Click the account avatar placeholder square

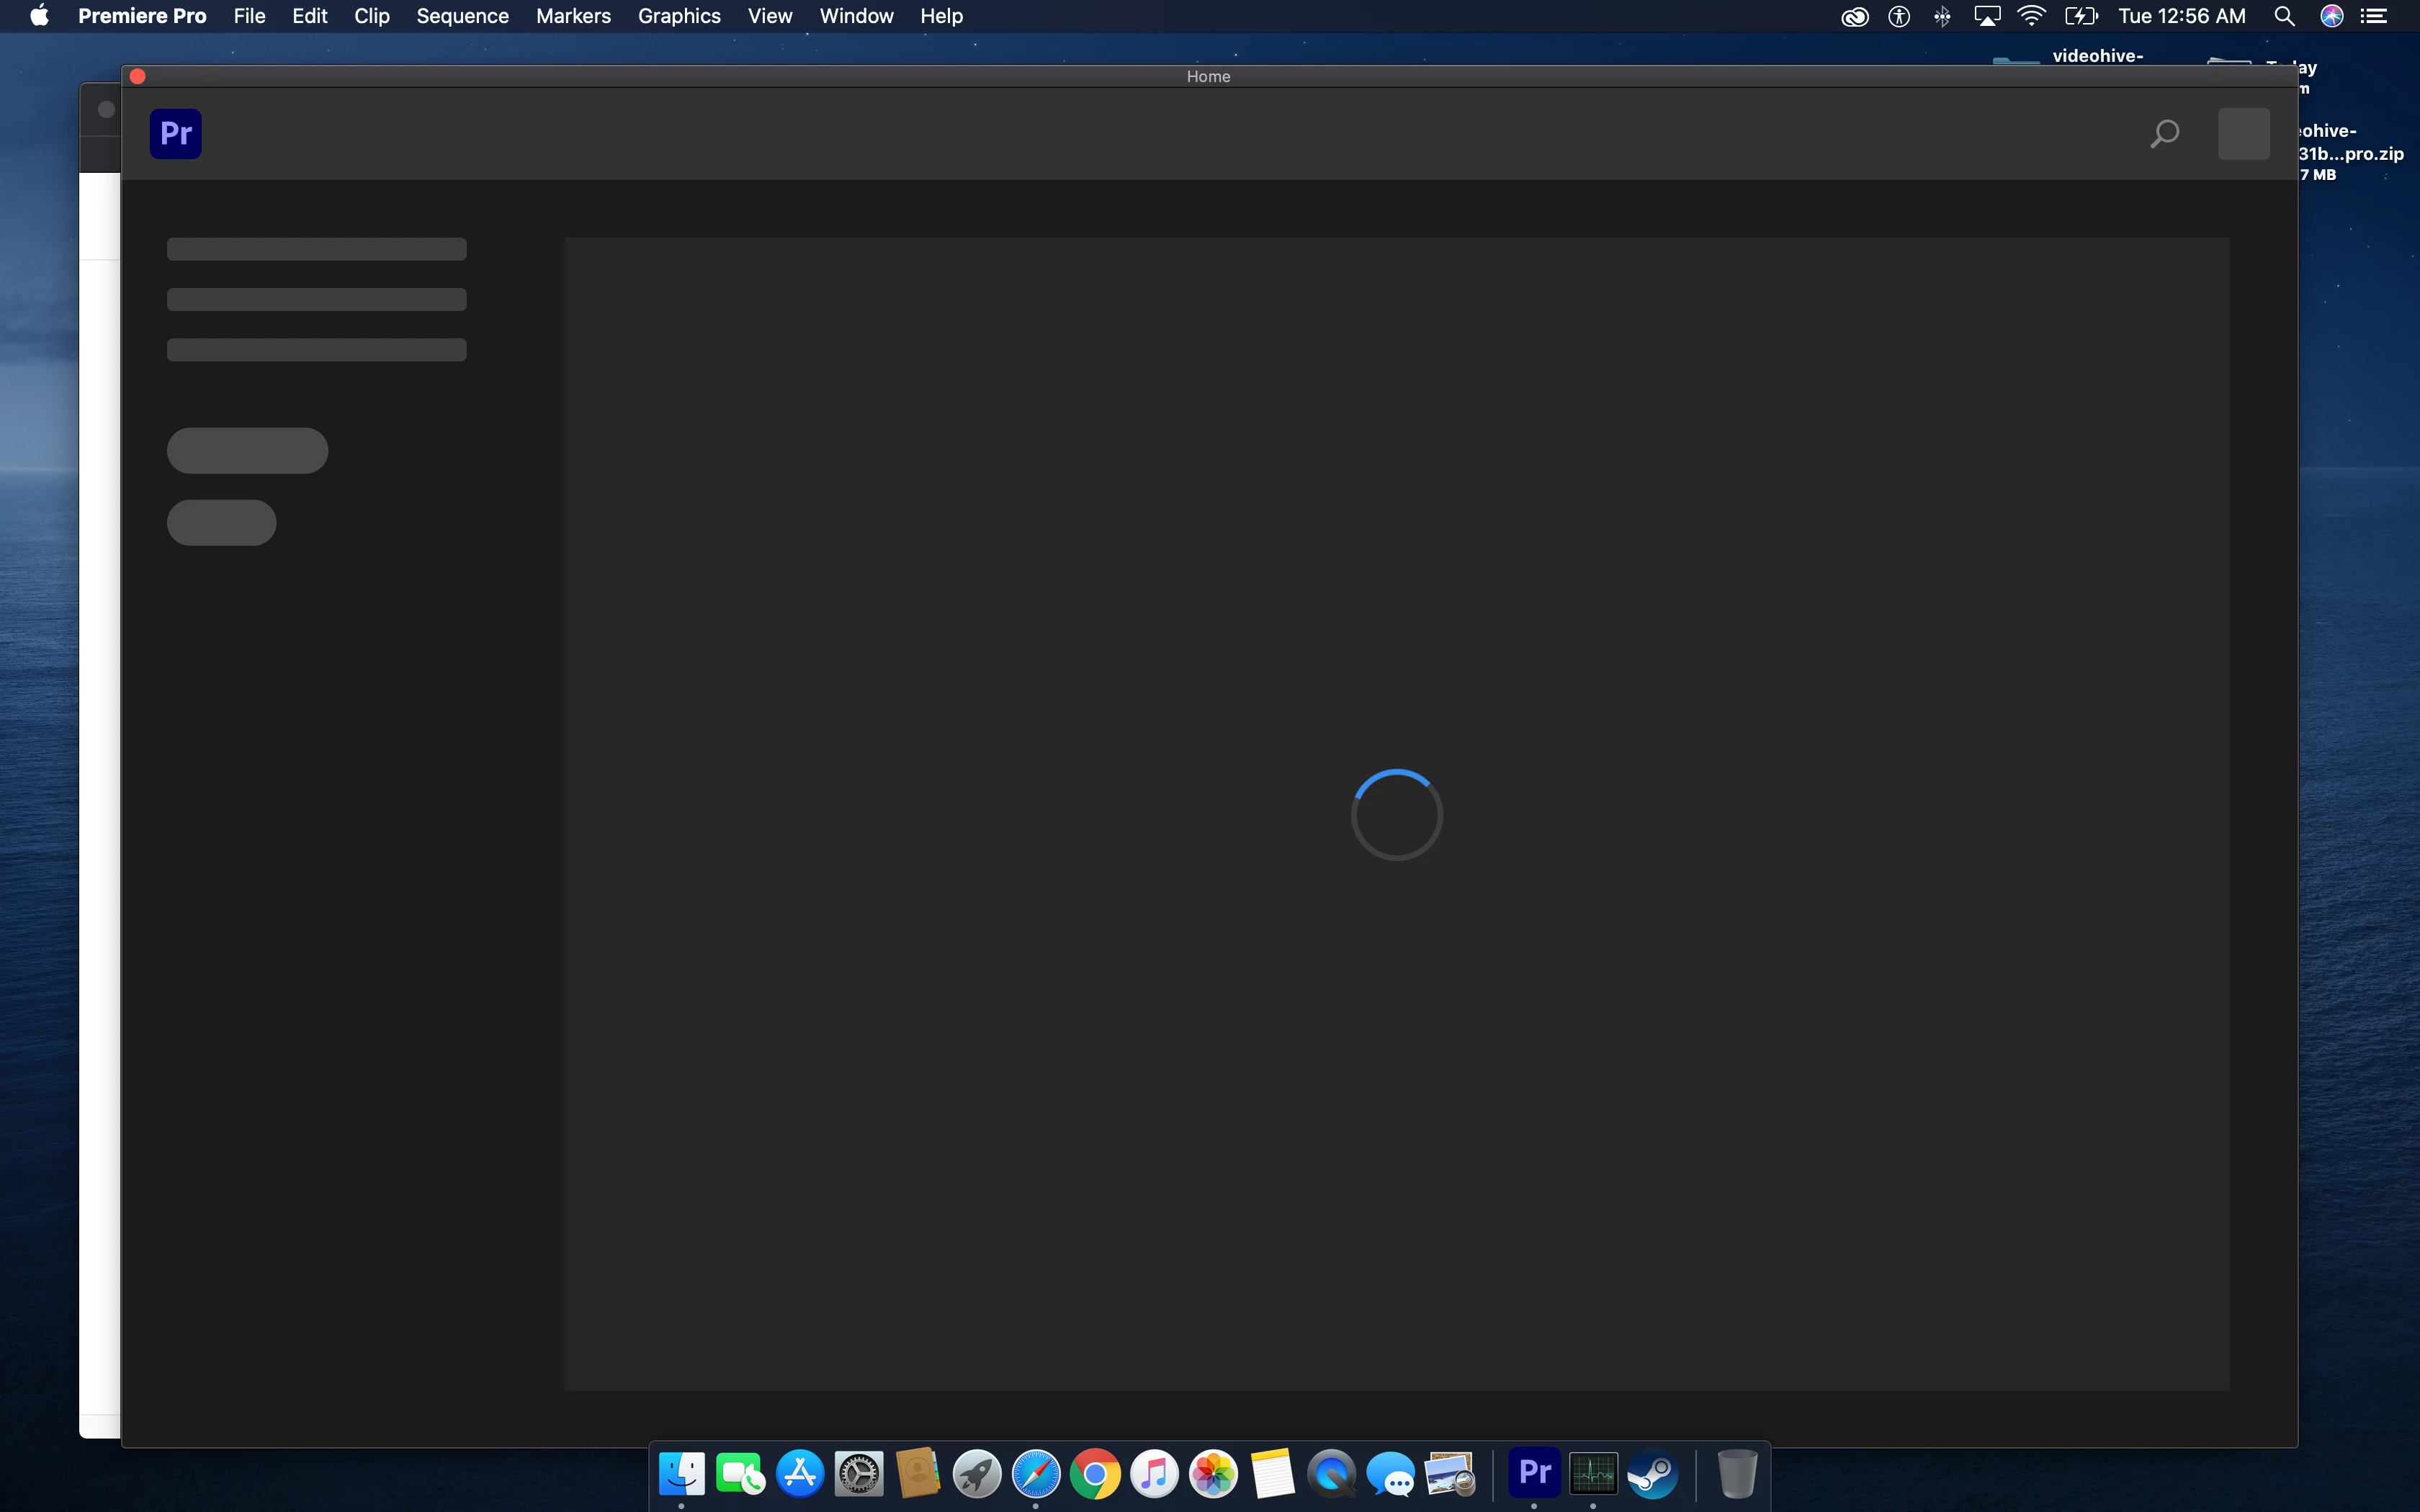[2243, 133]
